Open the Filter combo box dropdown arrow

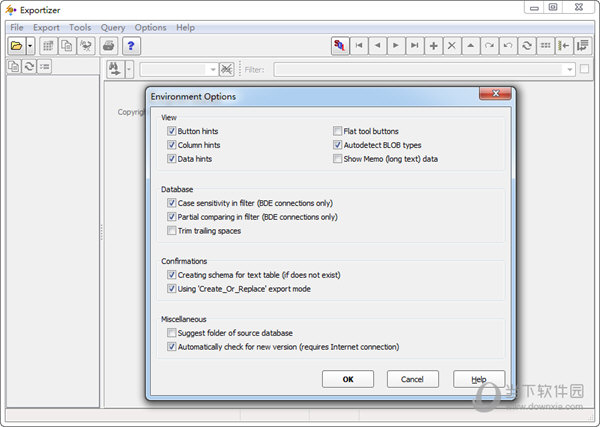click(569, 70)
